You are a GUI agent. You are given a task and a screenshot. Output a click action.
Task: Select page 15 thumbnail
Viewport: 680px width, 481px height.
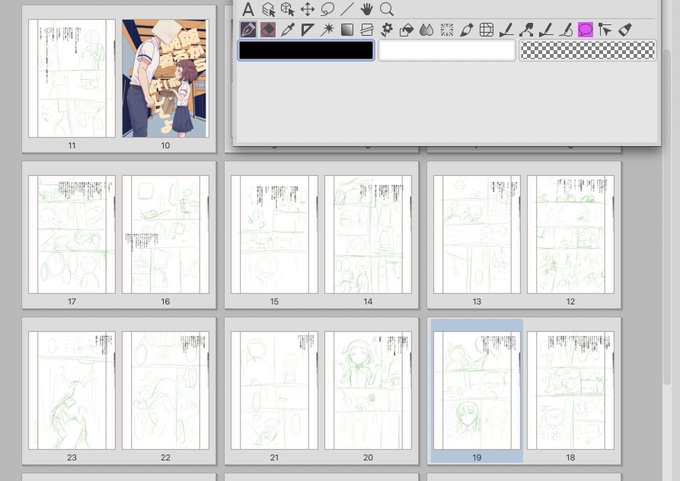[x=274, y=234]
